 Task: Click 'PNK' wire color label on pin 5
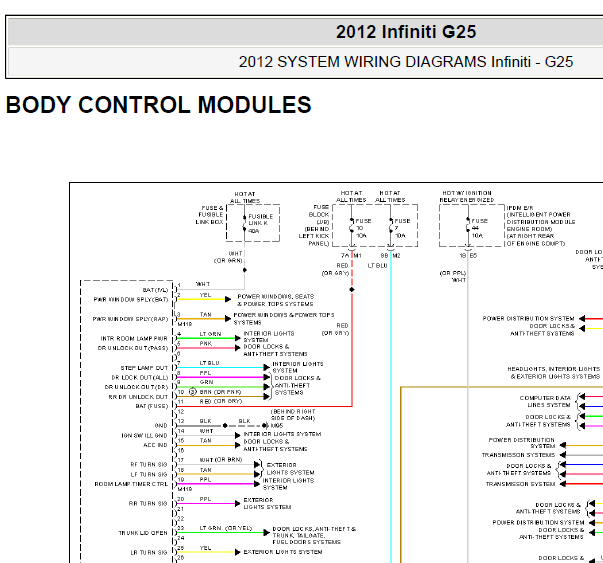click(206, 343)
